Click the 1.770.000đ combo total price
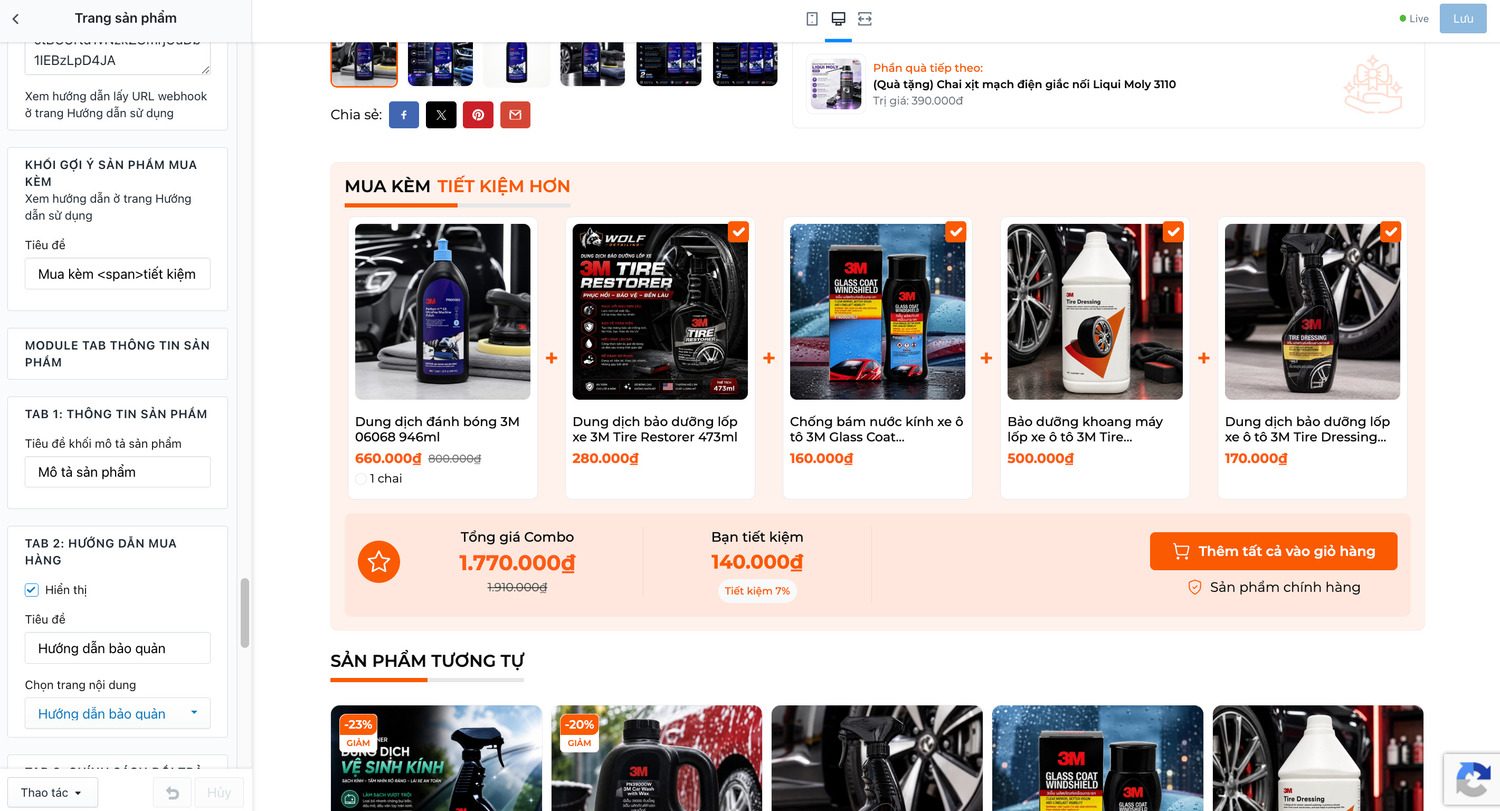This screenshot has height=811, width=1500. pyautogui.click(x=517, y=563)
